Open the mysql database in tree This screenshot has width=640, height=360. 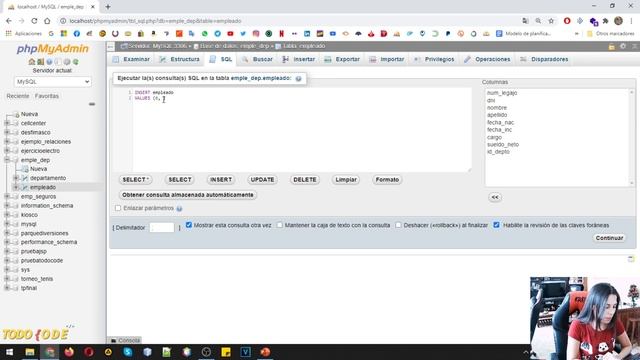pyautogui.click(x=29, y=224)
